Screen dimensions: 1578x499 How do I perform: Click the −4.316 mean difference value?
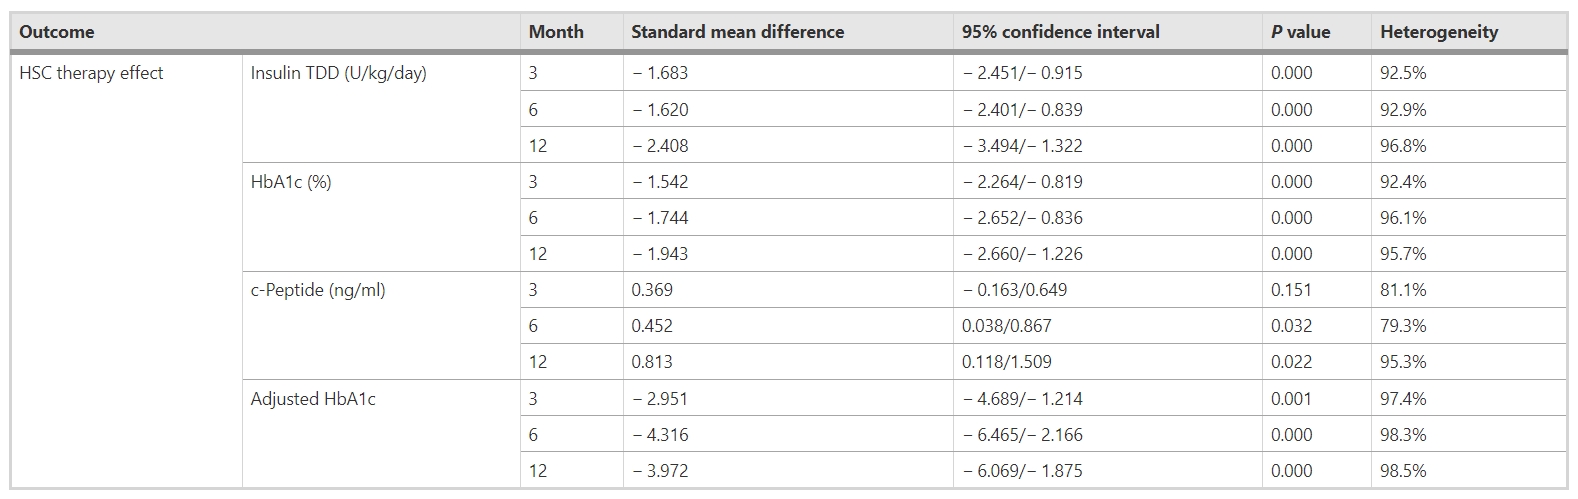pos(660,435)
